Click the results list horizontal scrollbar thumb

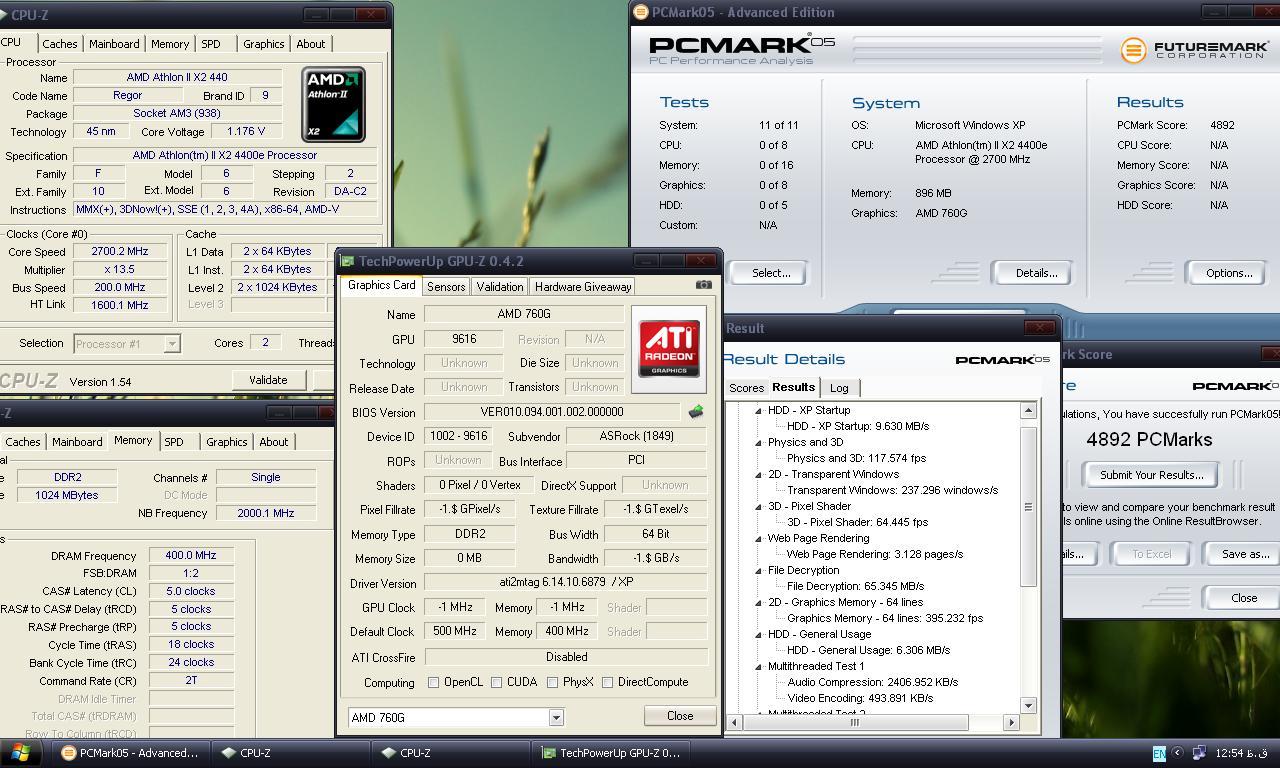pyautogui.click(x=854, y=722)
